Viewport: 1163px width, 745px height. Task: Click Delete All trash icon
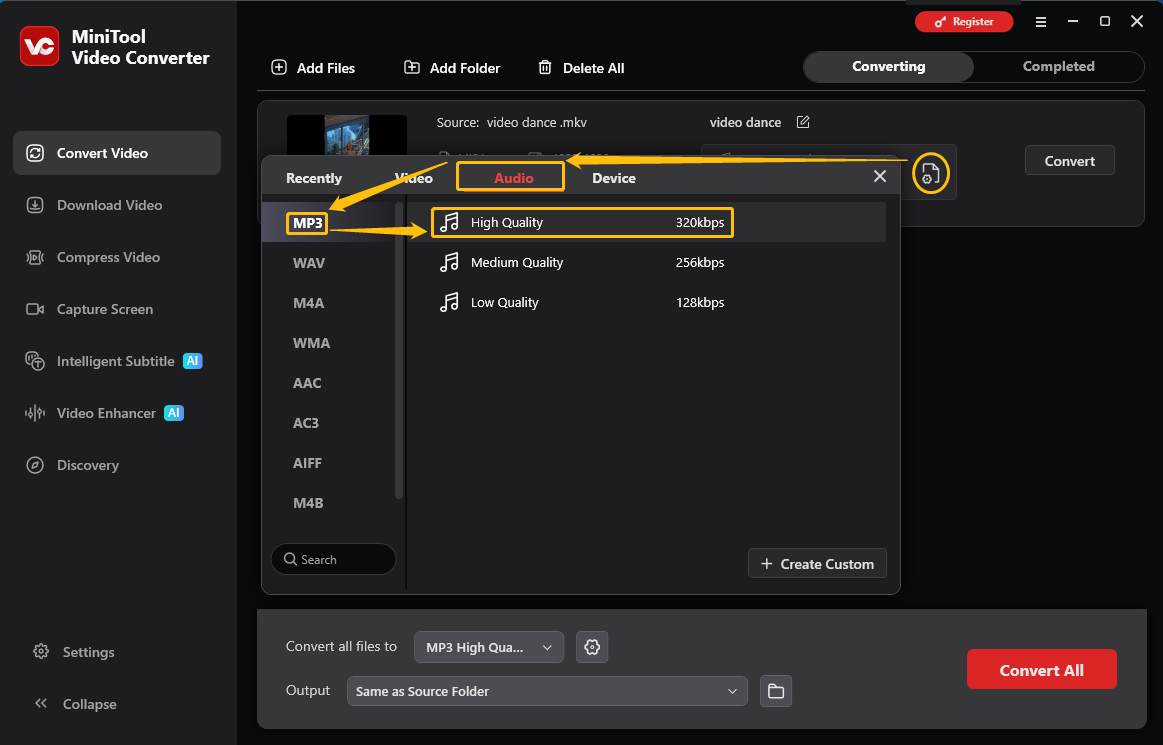point(544,68)
